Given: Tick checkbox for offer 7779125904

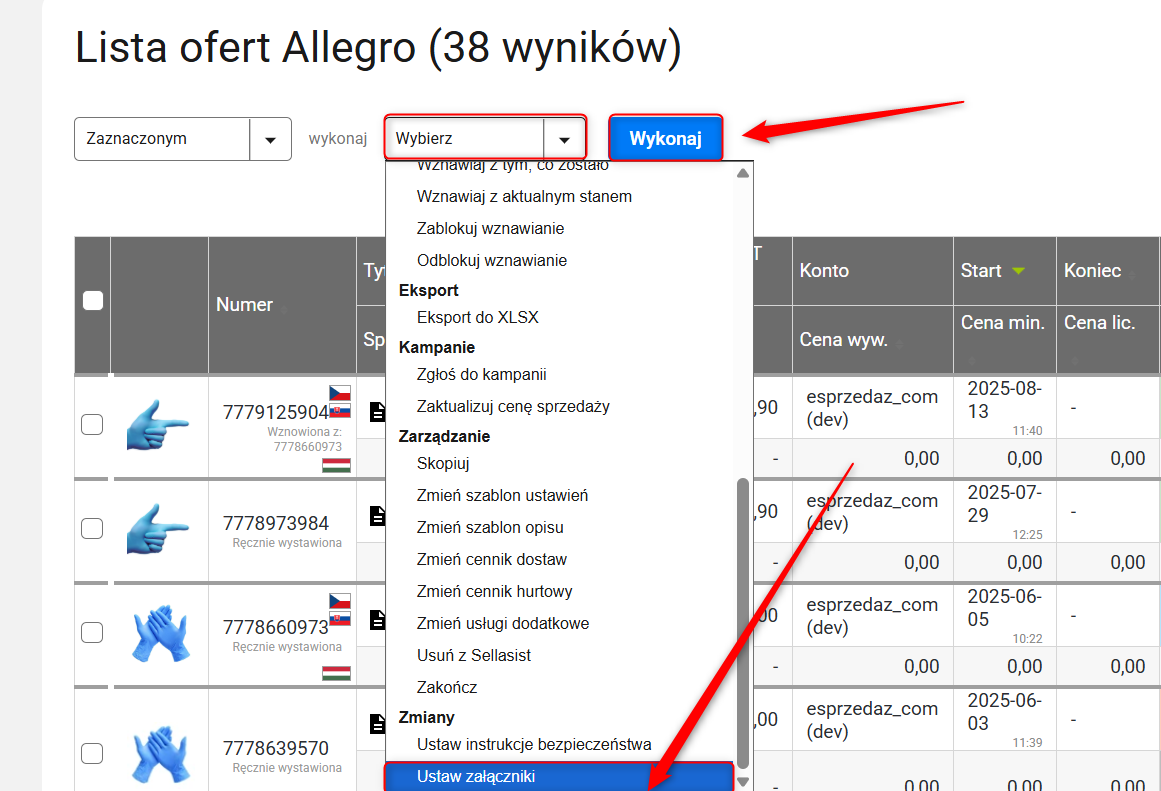Looking at the screenshot, I should click(x=92, y=425).
